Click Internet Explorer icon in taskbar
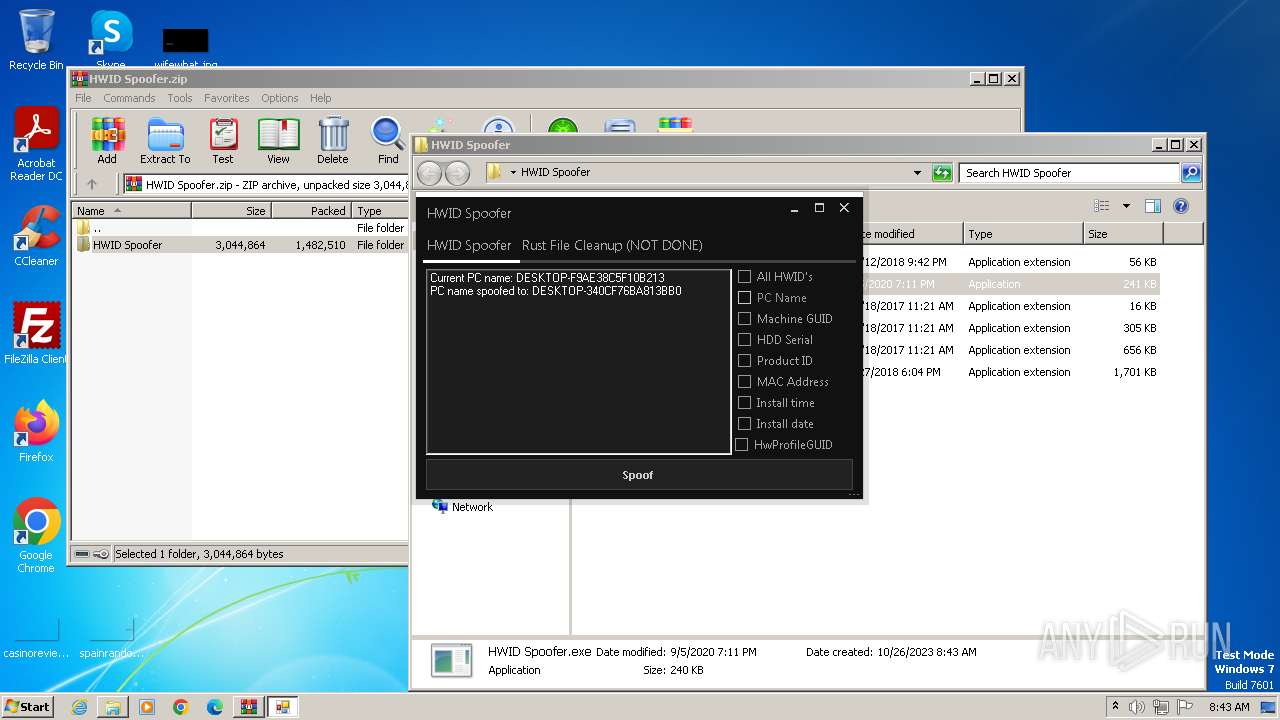This screenshot has height=720, width=1280. (x=79, y=707)
